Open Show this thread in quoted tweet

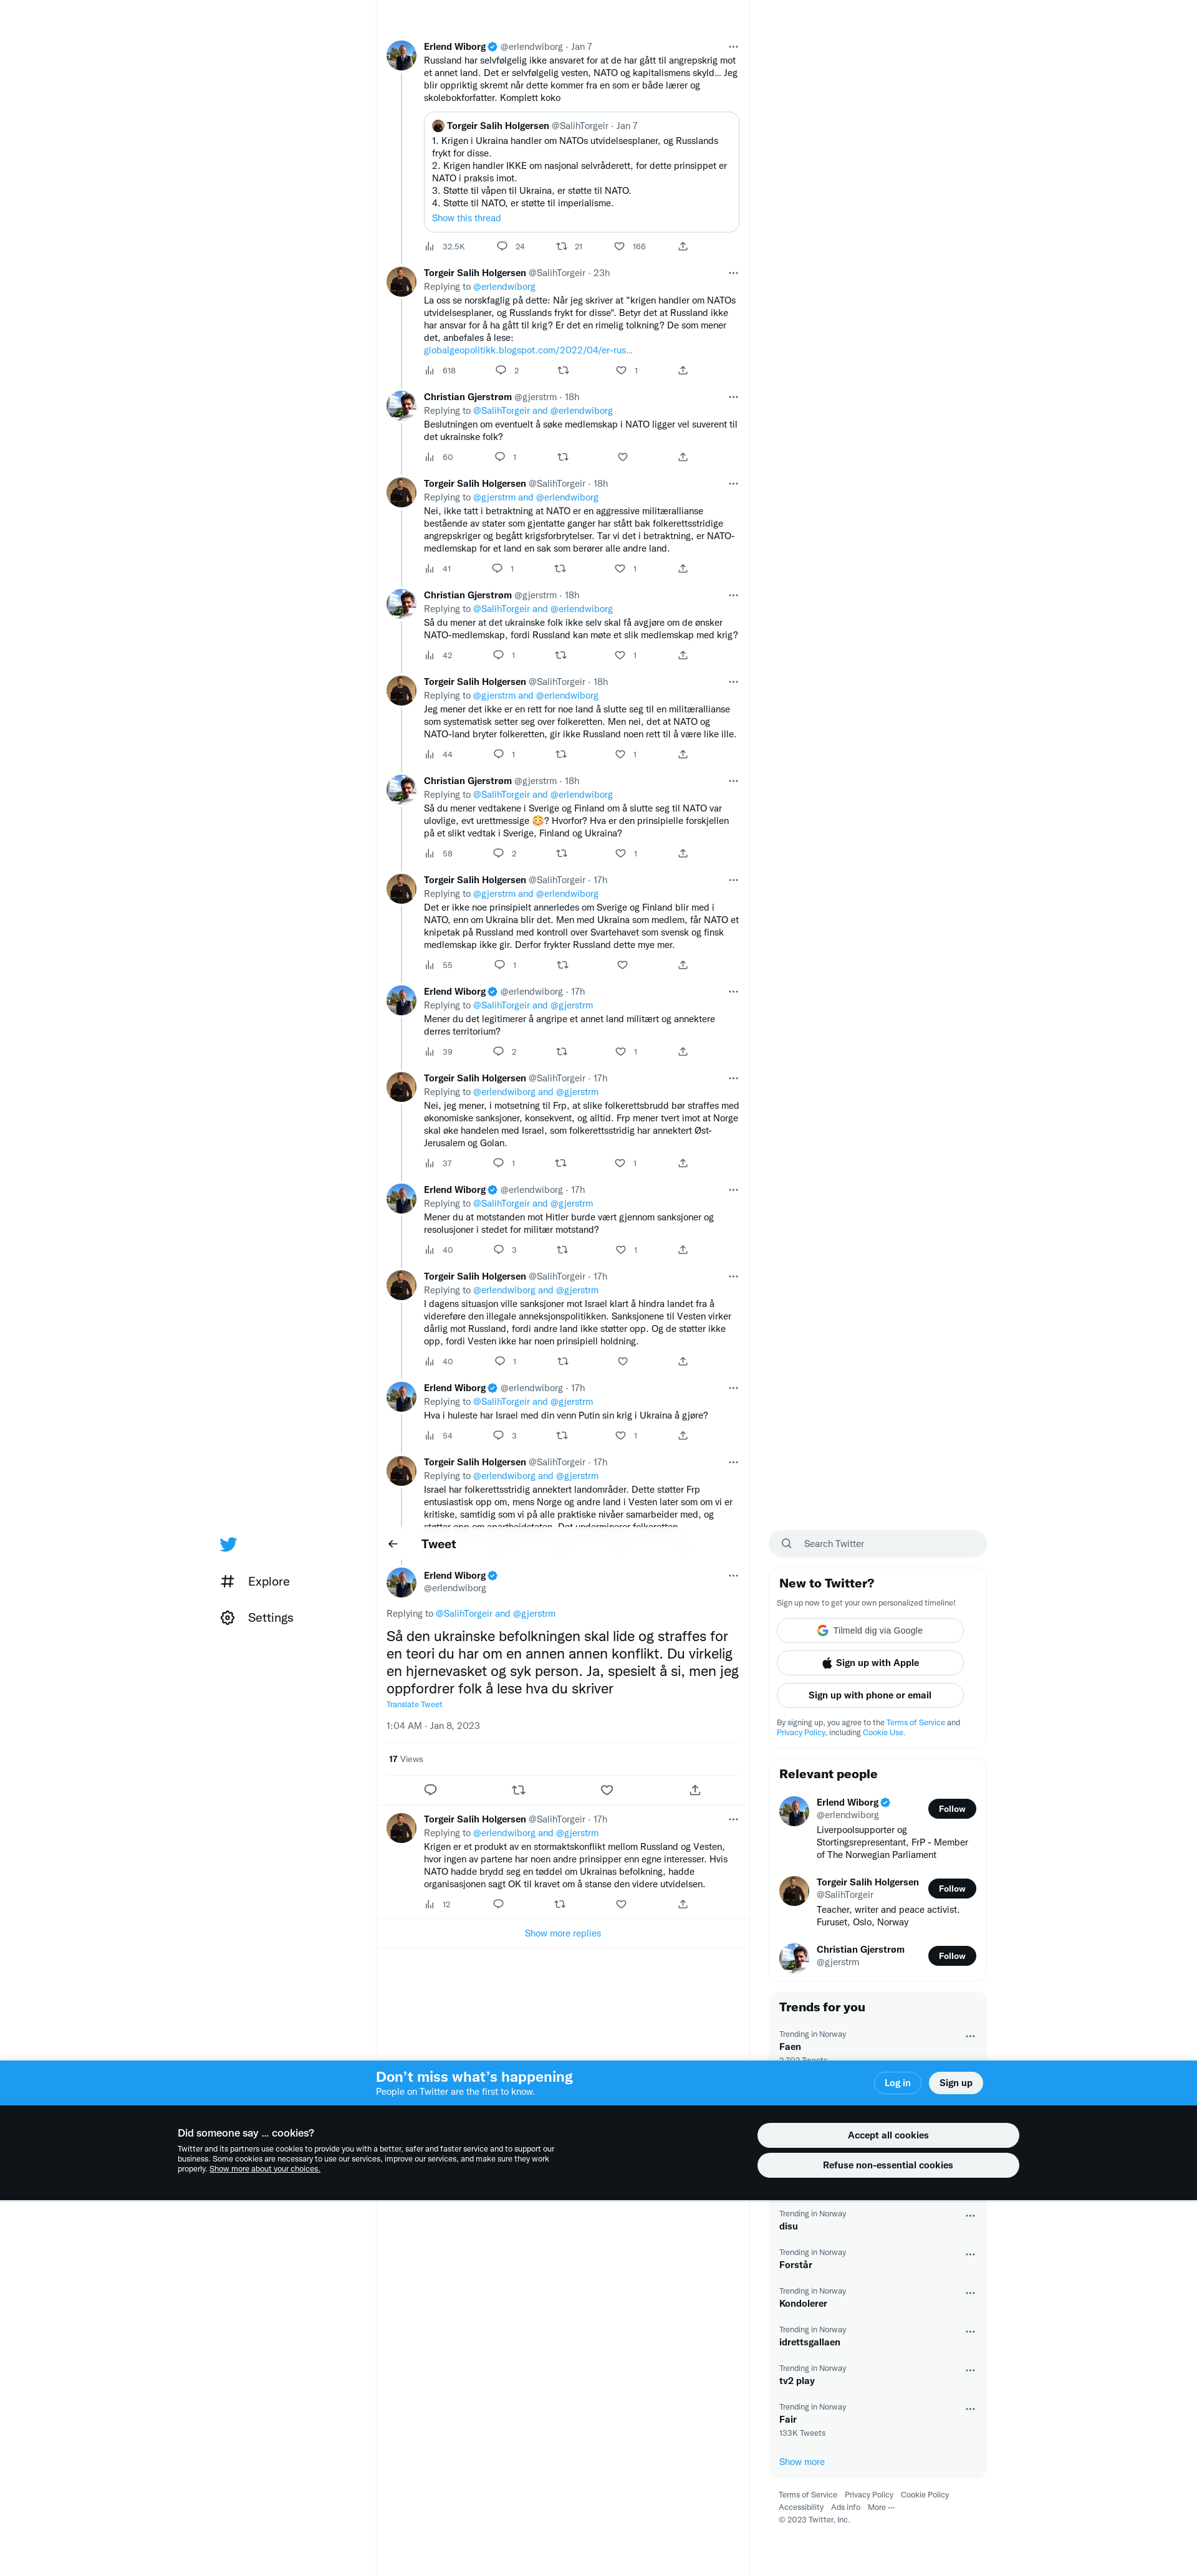[466, 218]
